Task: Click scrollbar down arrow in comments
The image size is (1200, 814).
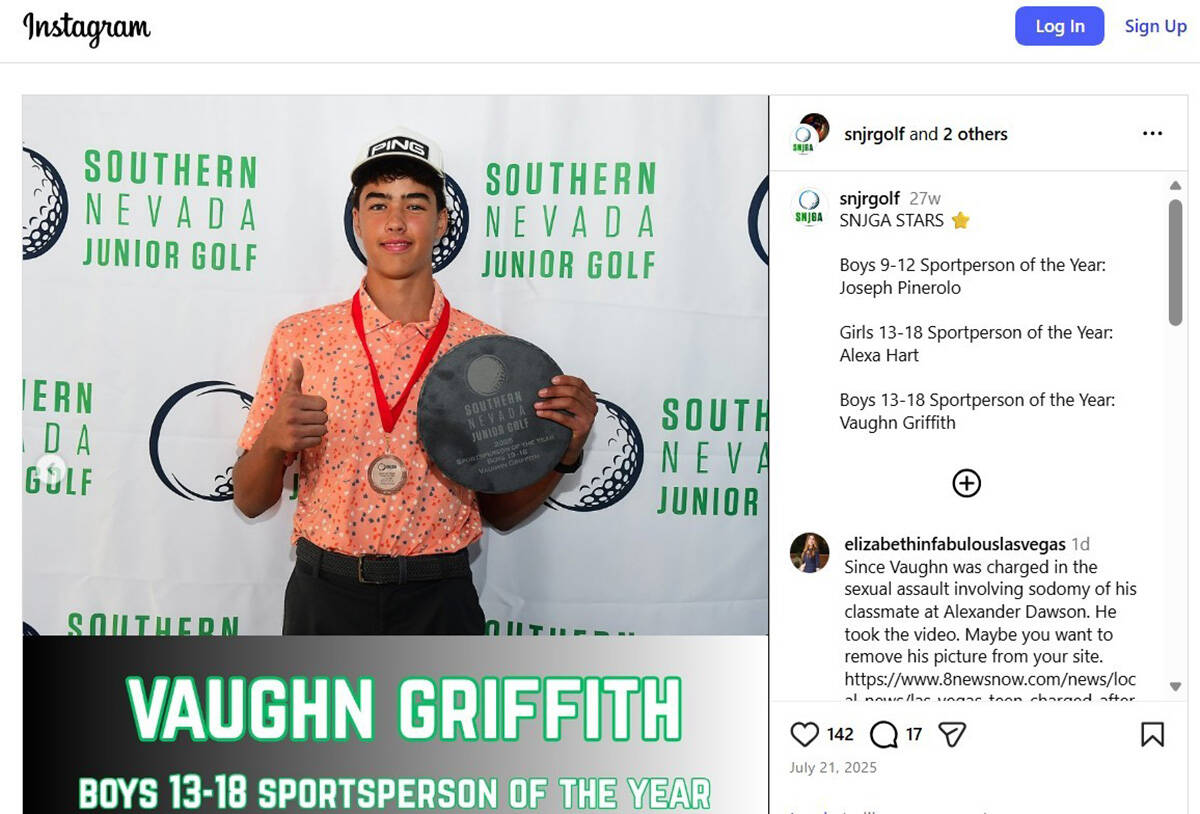Action: (1175, 687)
